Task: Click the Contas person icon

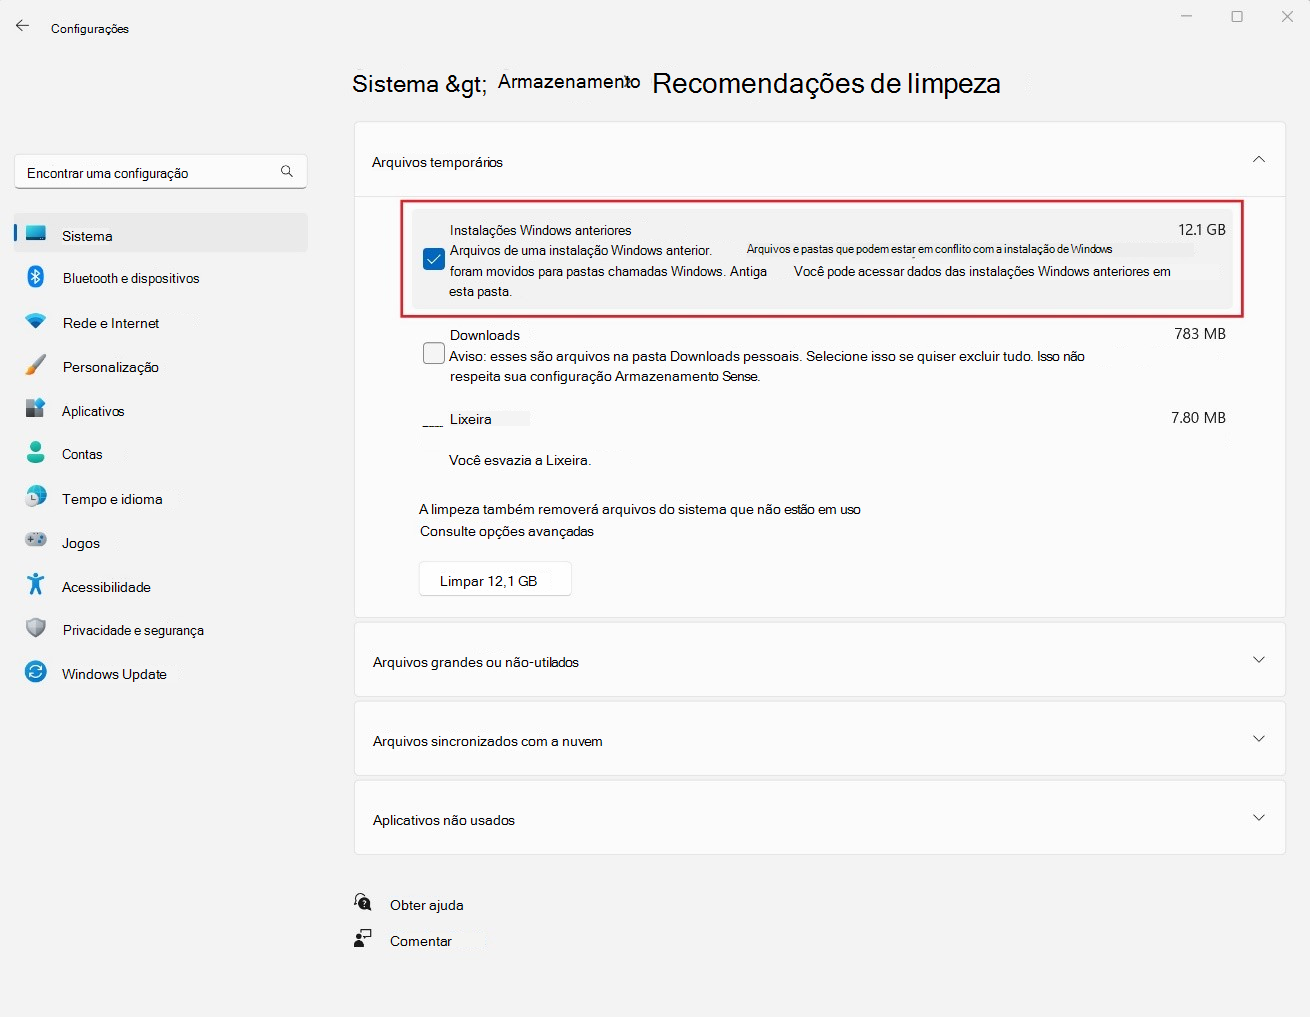Action: [36, 453]
